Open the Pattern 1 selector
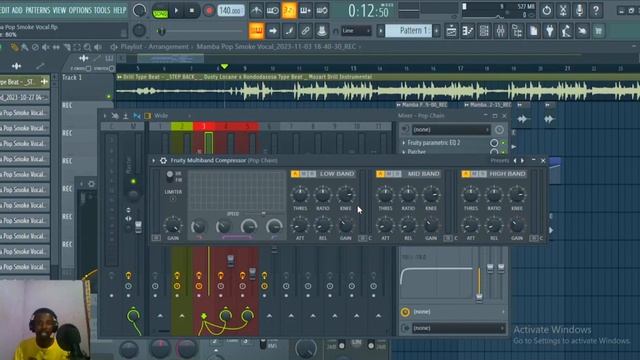Image resolution: width=640 pixels, height=360 pixels. click(x=409, y=31)
